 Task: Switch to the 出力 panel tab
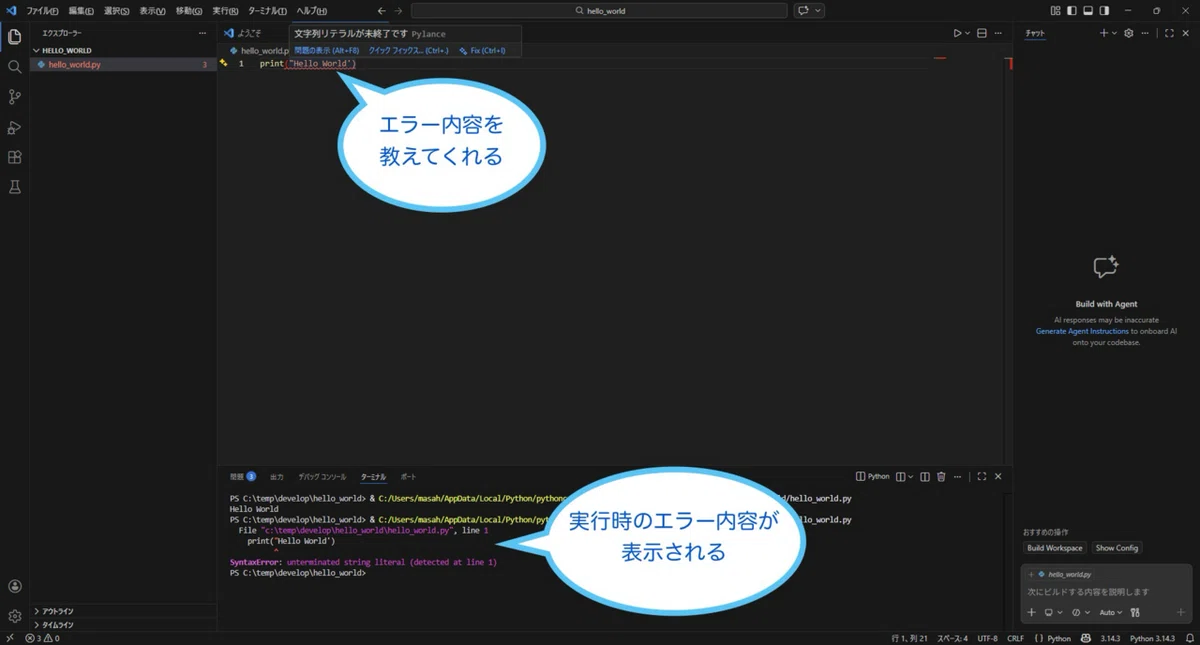coord(277,477)
